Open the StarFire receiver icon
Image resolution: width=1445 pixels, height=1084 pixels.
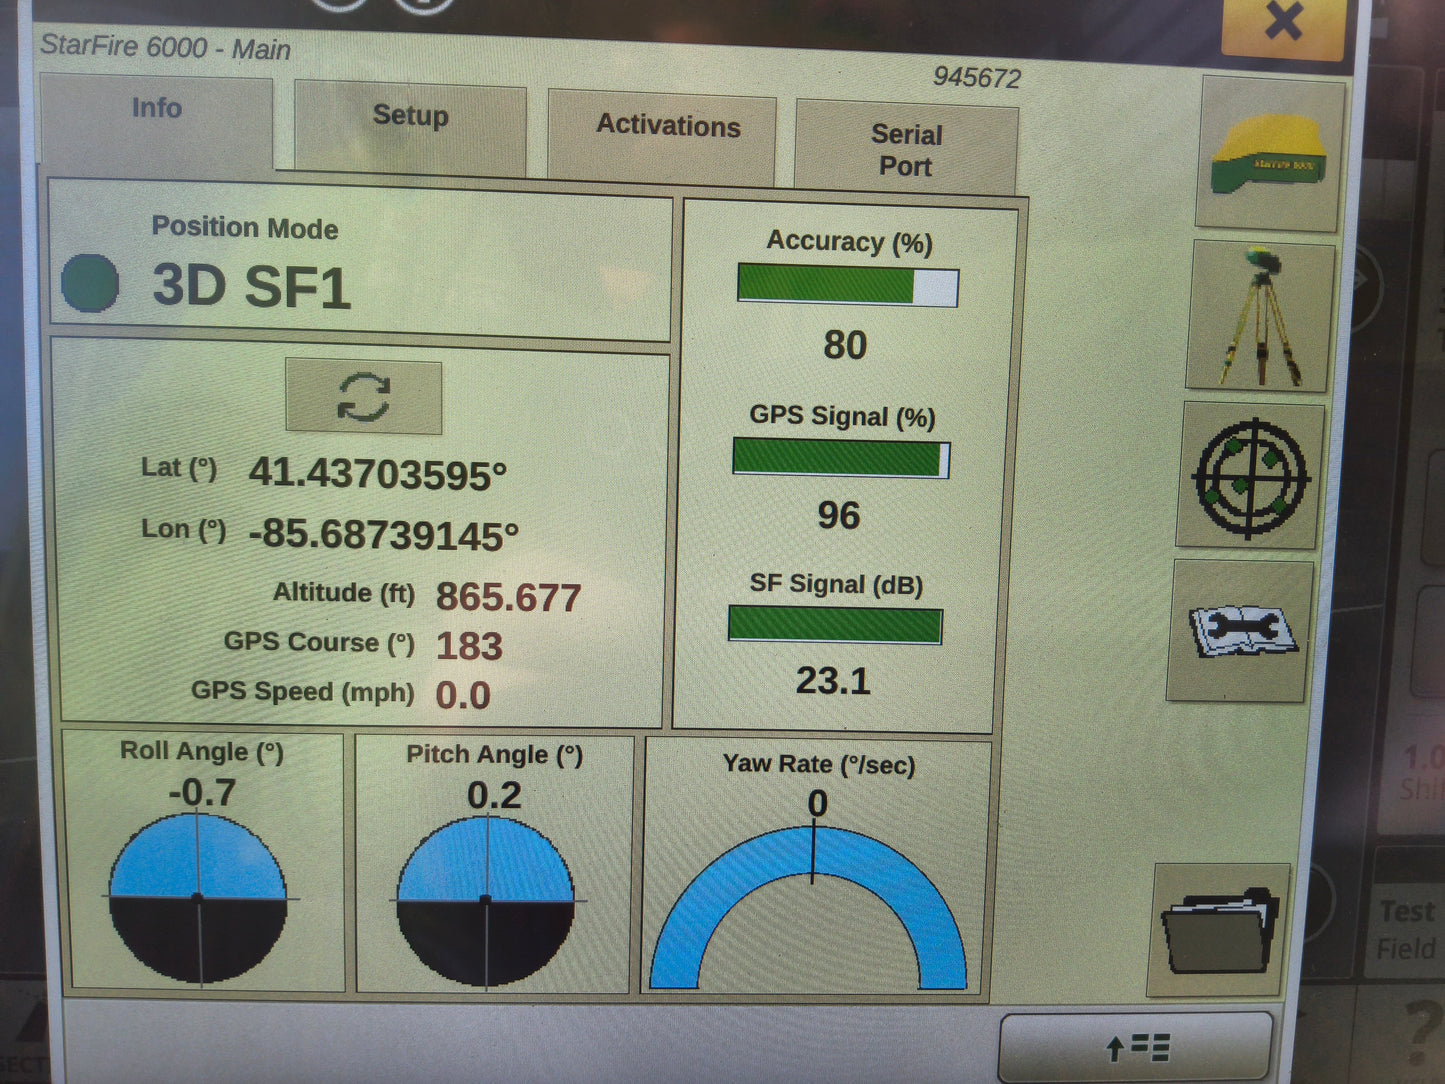tap(1270, 154)
